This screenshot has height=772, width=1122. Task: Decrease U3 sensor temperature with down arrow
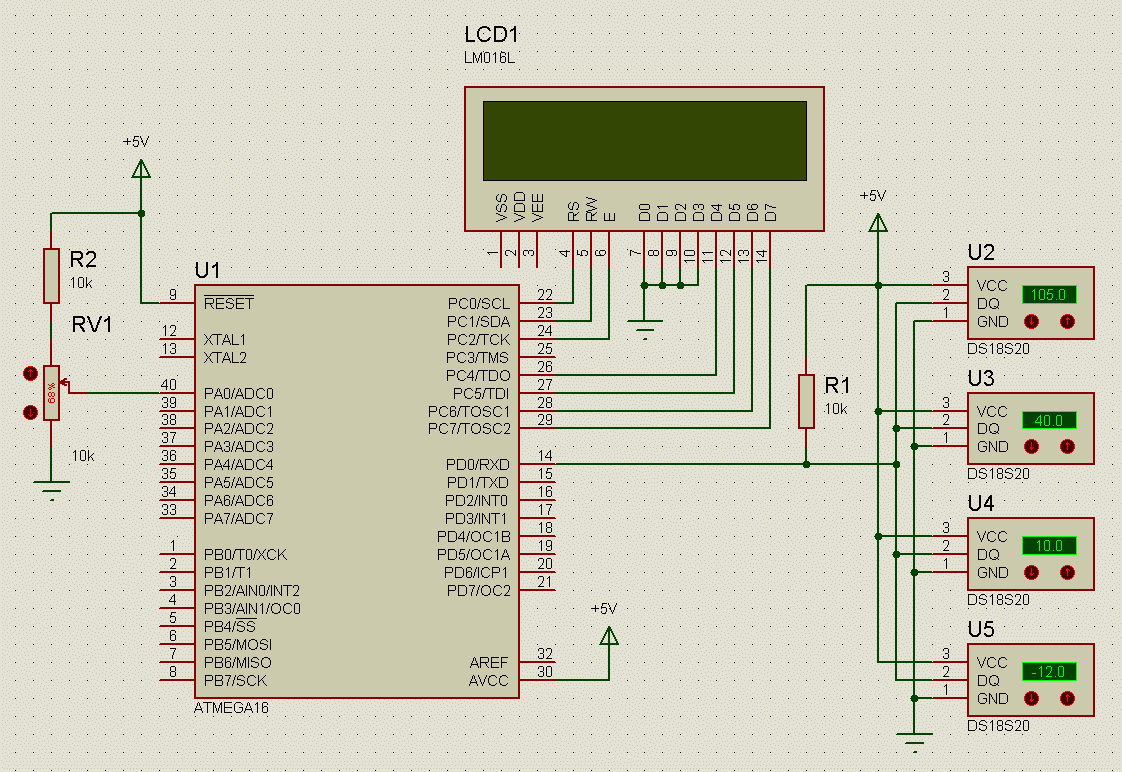tap(1031, 446)
